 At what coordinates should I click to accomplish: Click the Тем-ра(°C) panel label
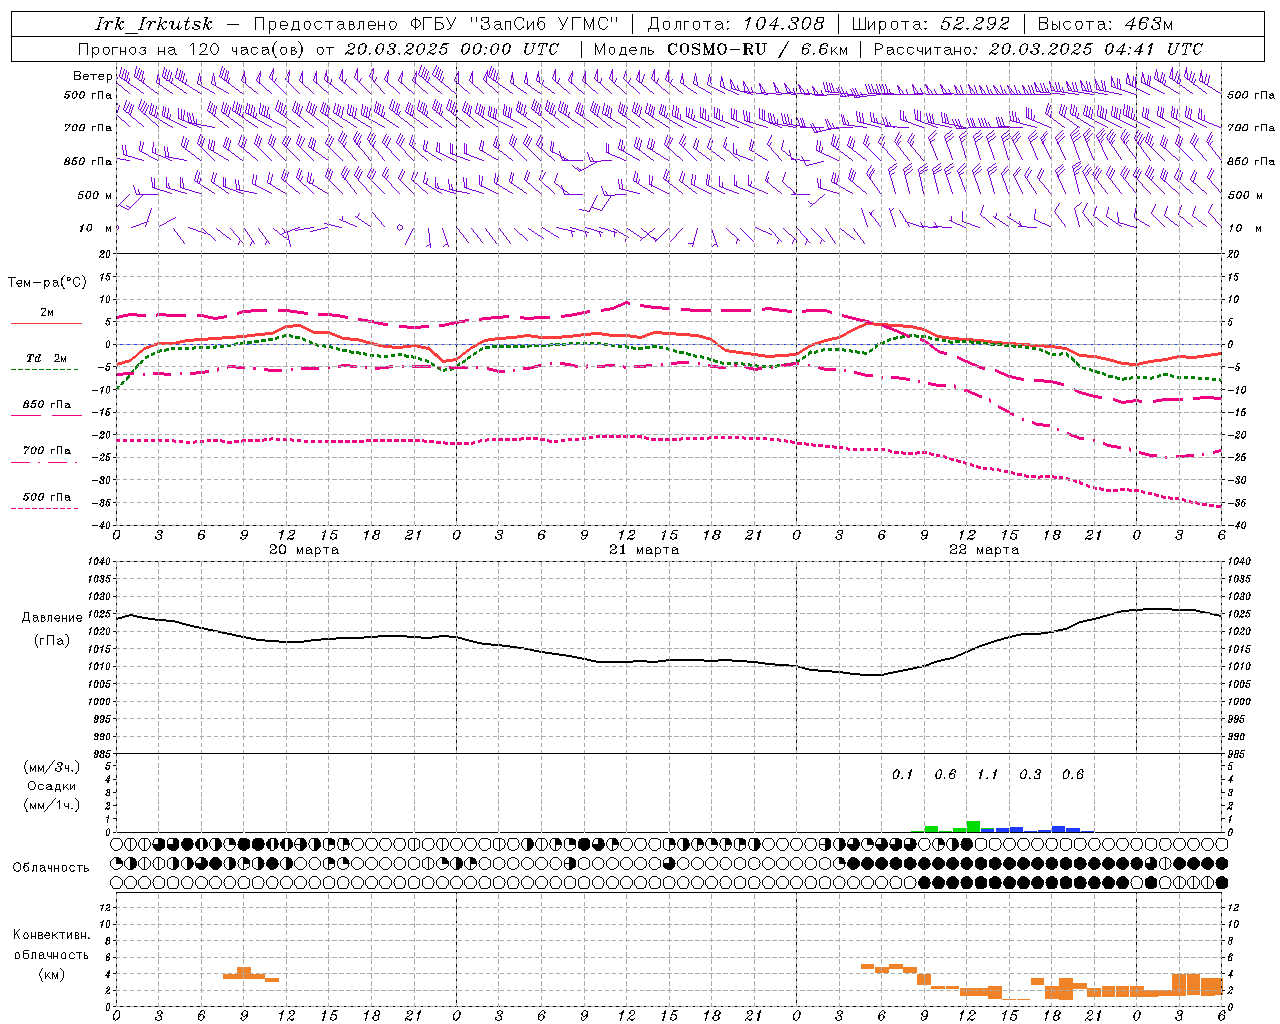click(47, 283)
